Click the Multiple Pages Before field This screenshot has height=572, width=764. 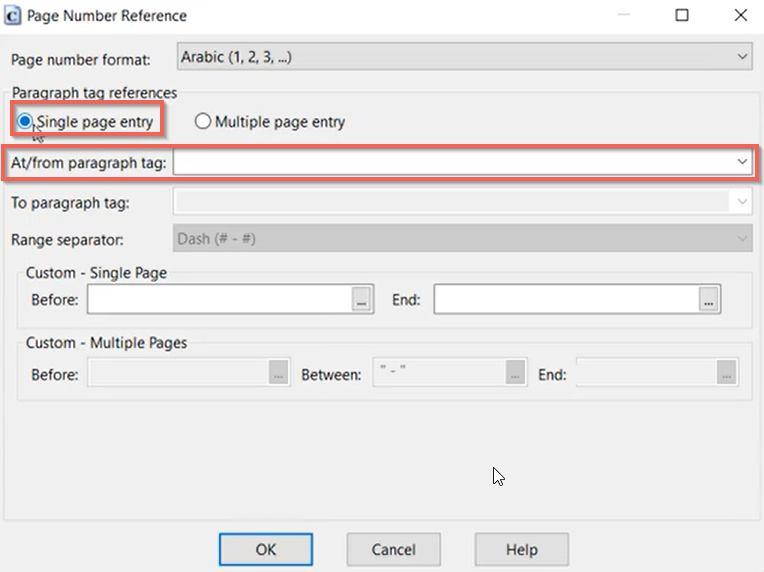tap(178, 373)
